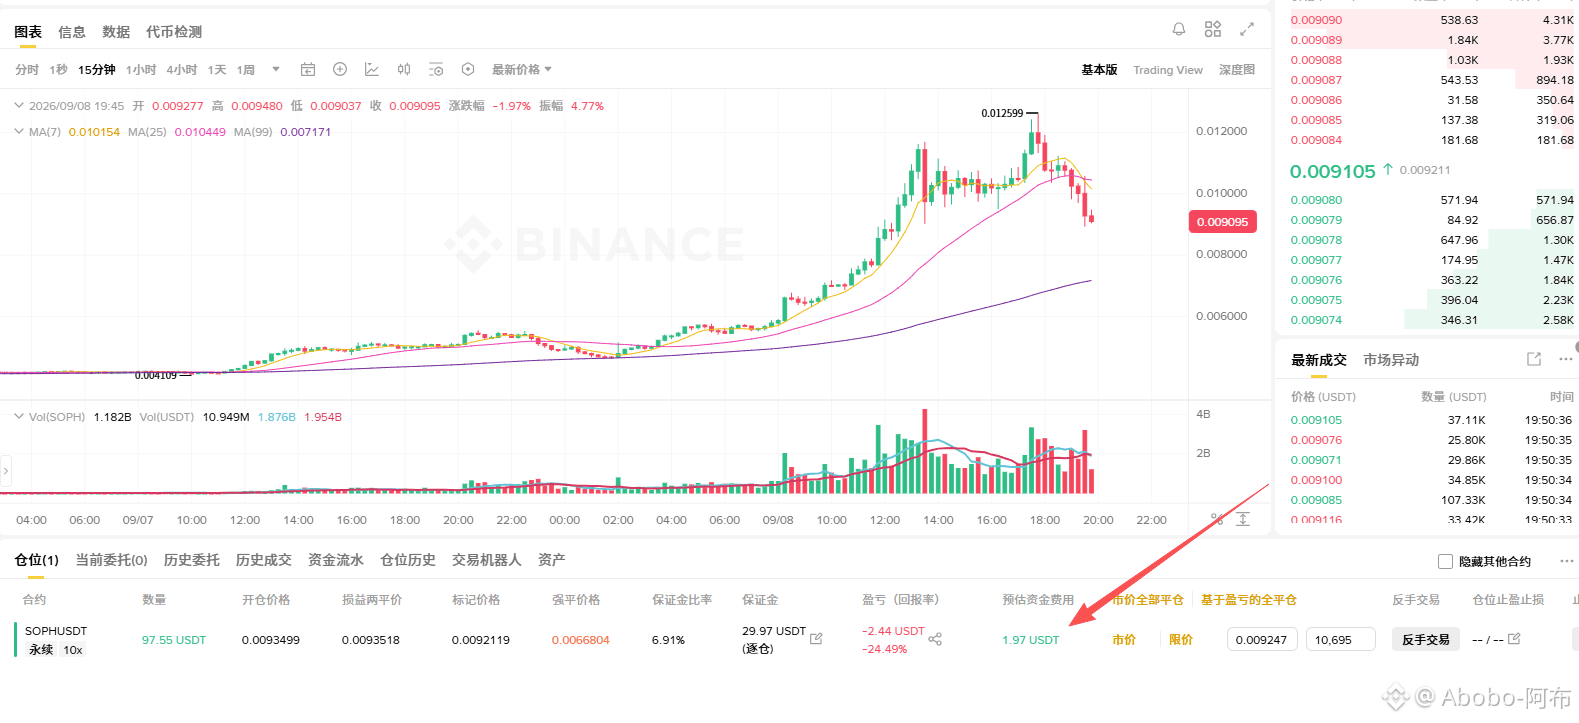Click the add (plus circle) chart icon
1579x723 pixels.
(340, 70)
